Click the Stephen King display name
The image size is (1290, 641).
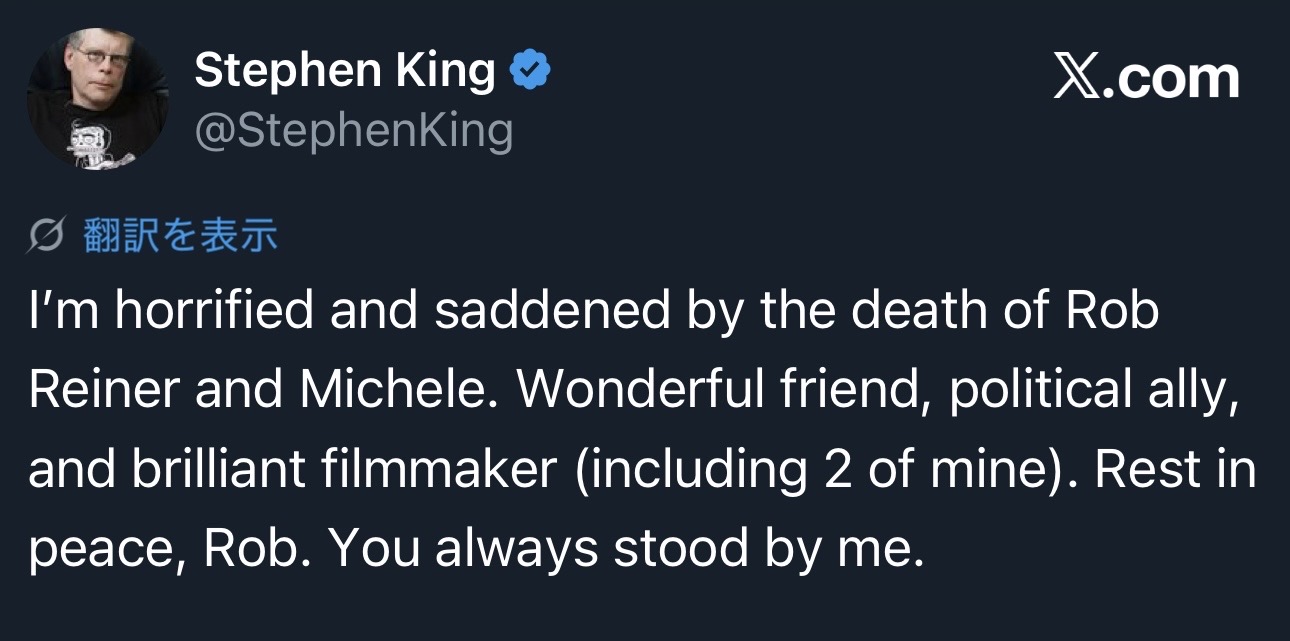[345, 71]
